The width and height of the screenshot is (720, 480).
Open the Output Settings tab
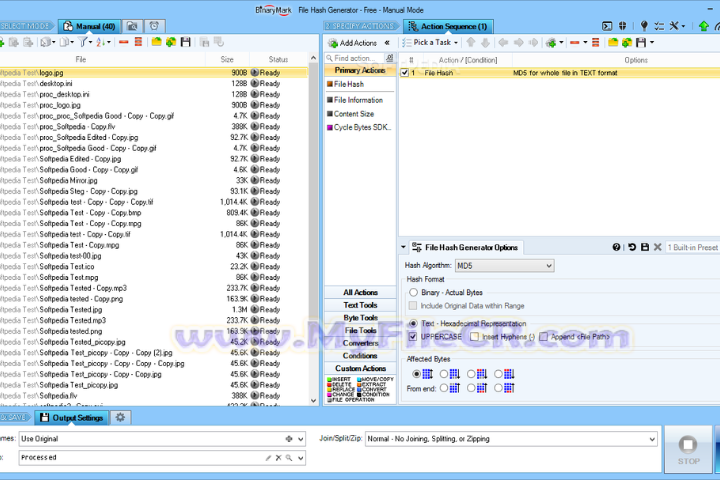(x=72, y=418)
